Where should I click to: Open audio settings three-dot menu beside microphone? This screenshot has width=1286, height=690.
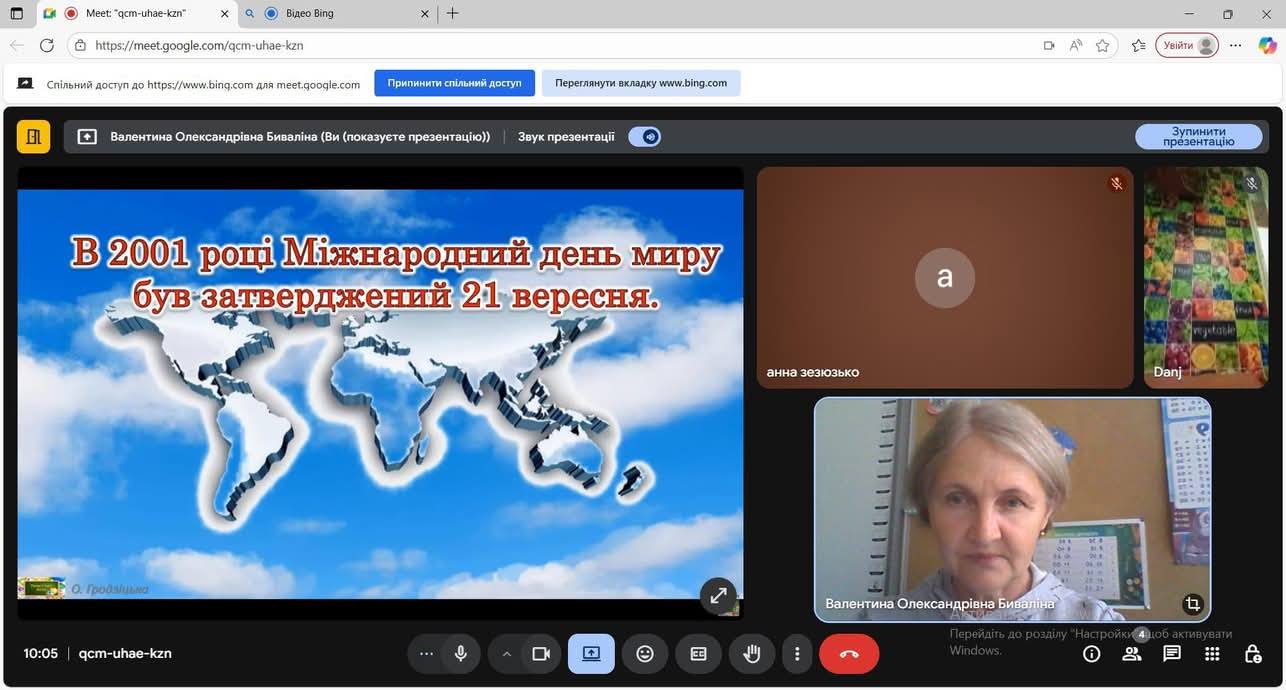click(x=427, y=654)
